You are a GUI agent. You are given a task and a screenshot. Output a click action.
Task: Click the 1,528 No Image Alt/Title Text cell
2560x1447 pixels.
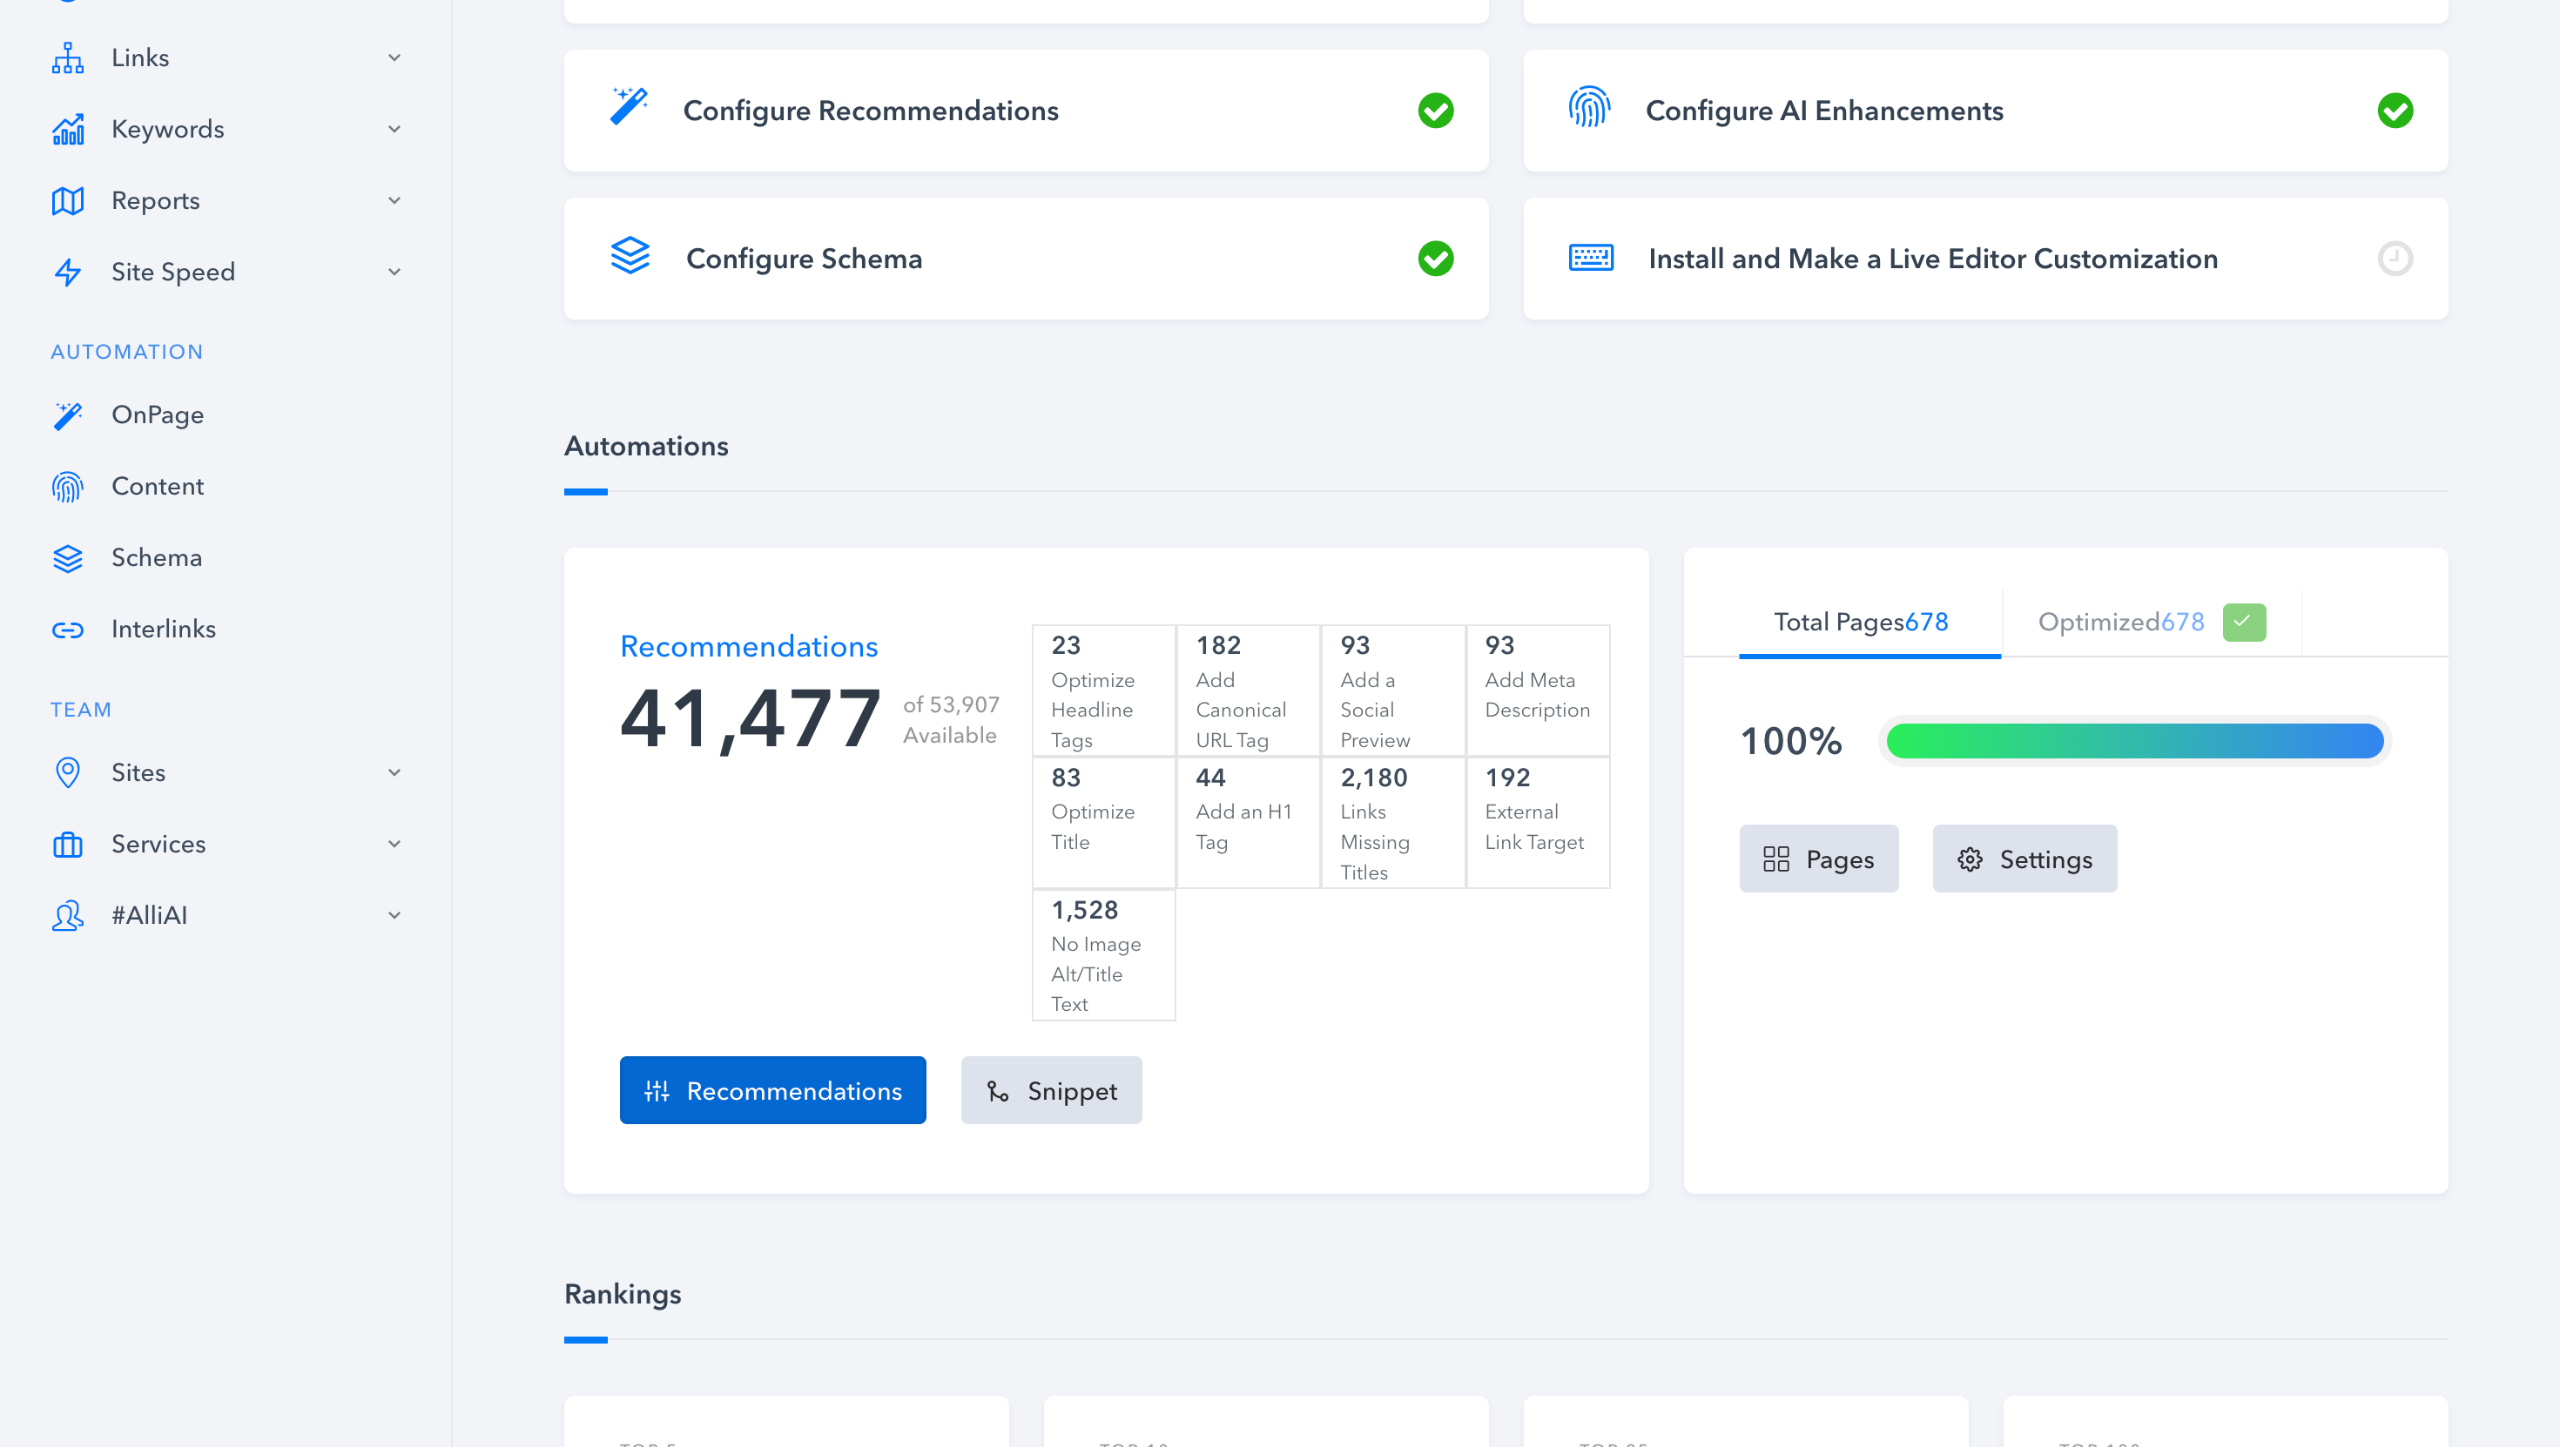tap(1103, 955)
